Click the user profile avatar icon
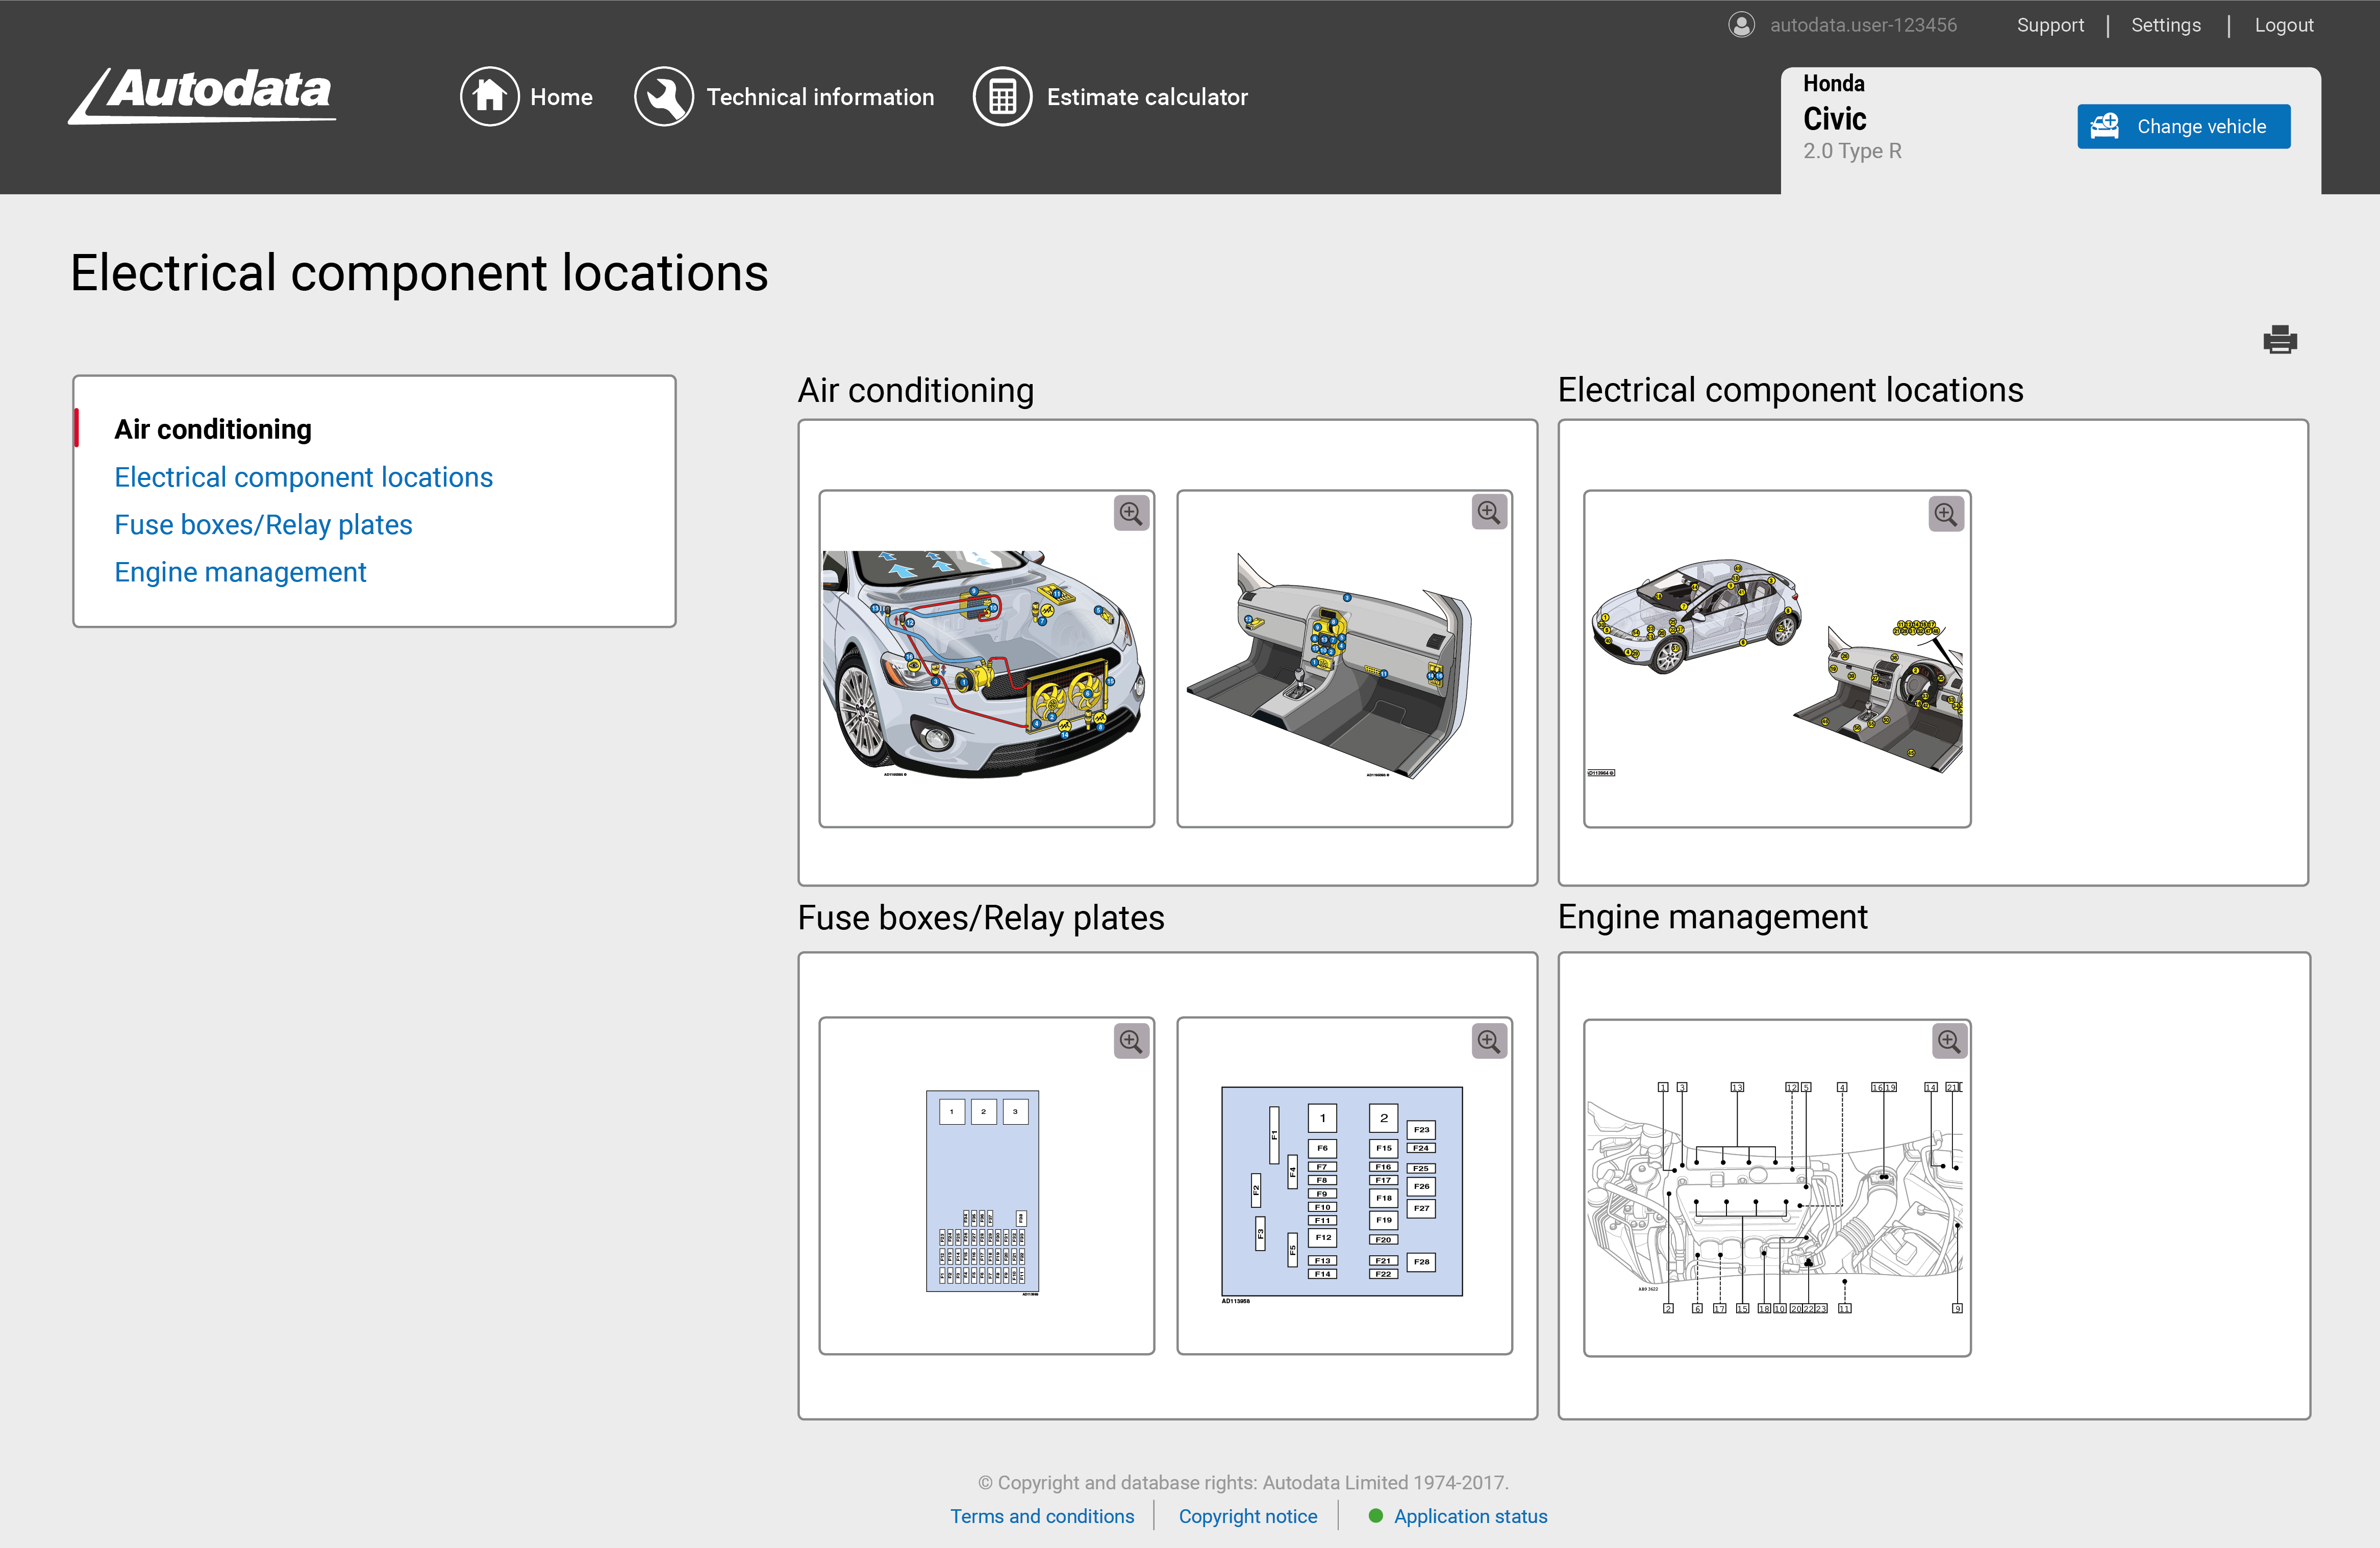Viewport: 2380px width, 1548px height. [x=1742, y=25]
